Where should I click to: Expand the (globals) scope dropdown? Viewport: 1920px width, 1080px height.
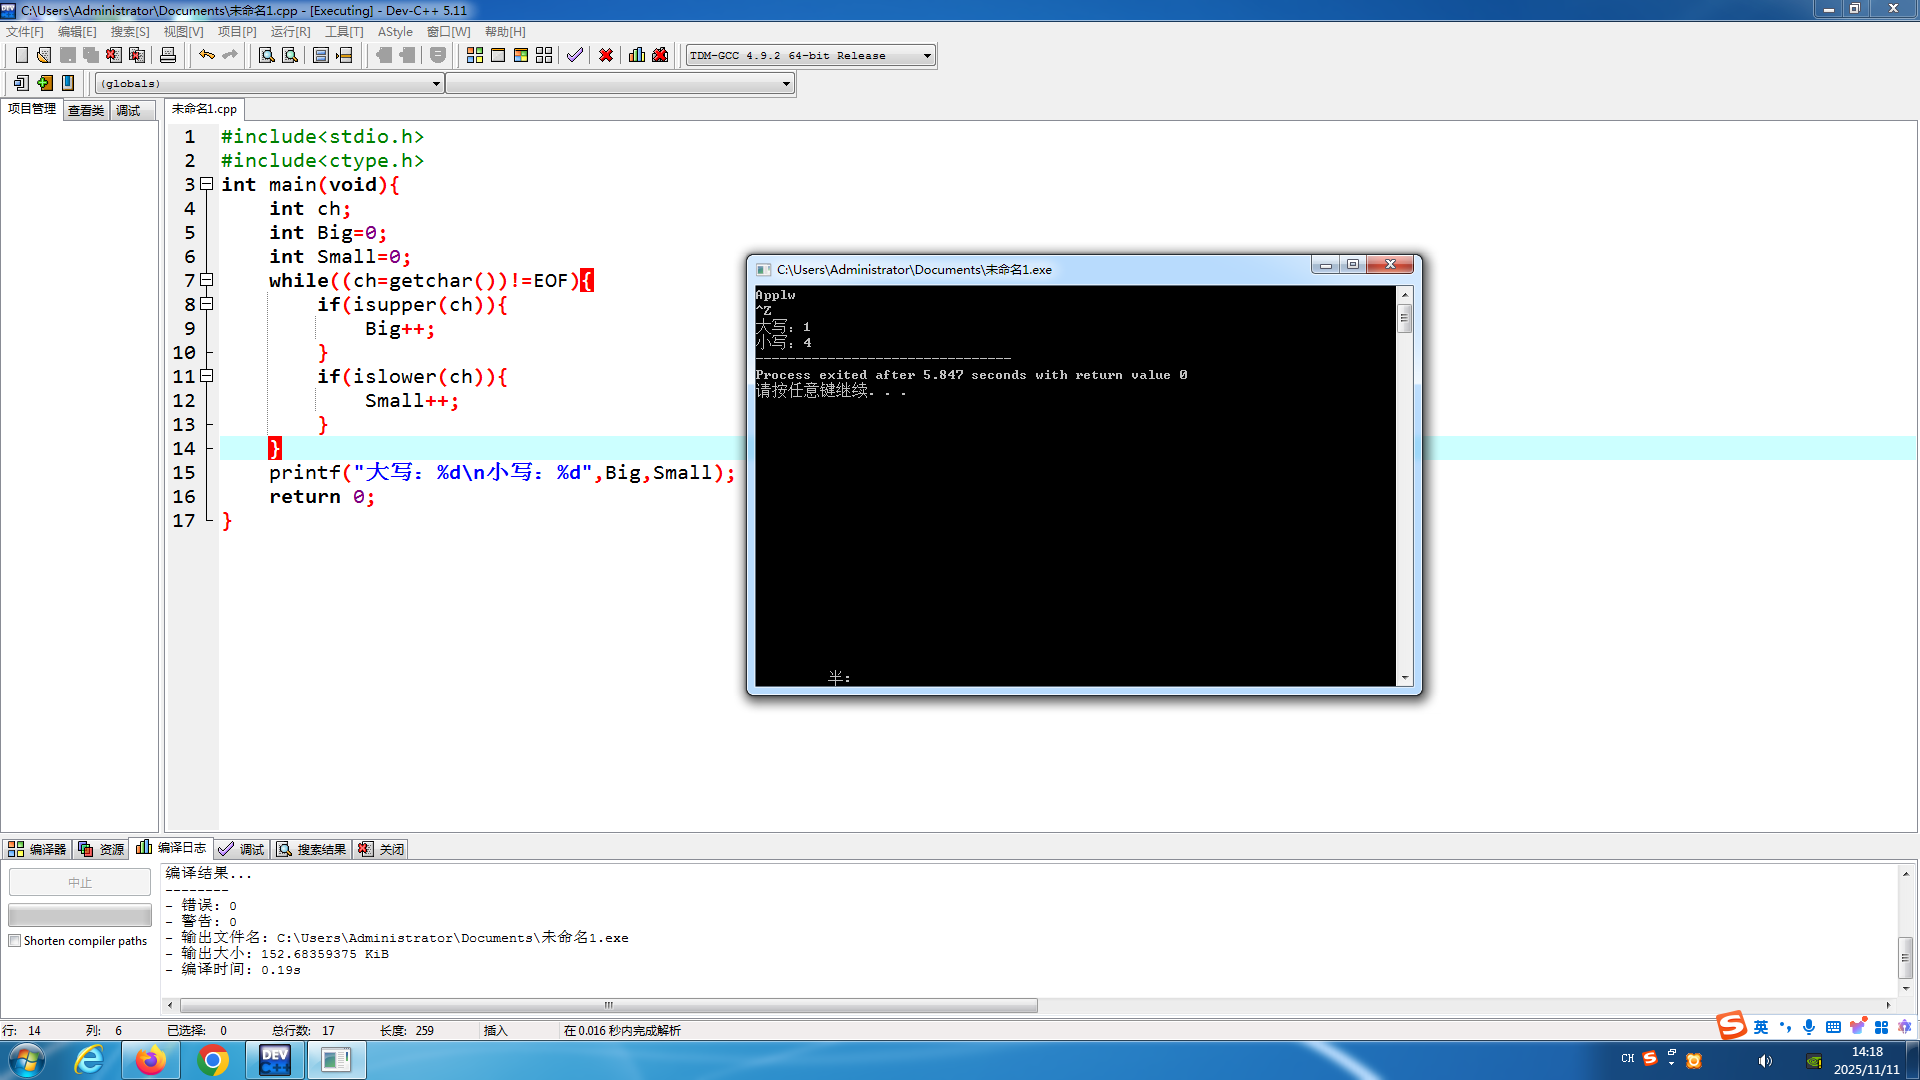pyautogui.click(x=436, y=84)
